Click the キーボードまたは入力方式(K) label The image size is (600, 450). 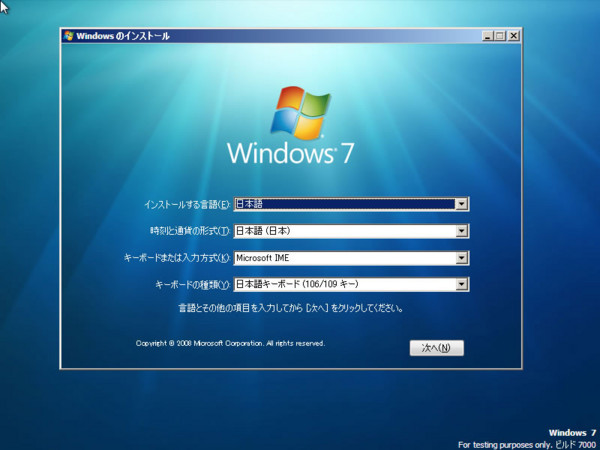coord(177,258)
